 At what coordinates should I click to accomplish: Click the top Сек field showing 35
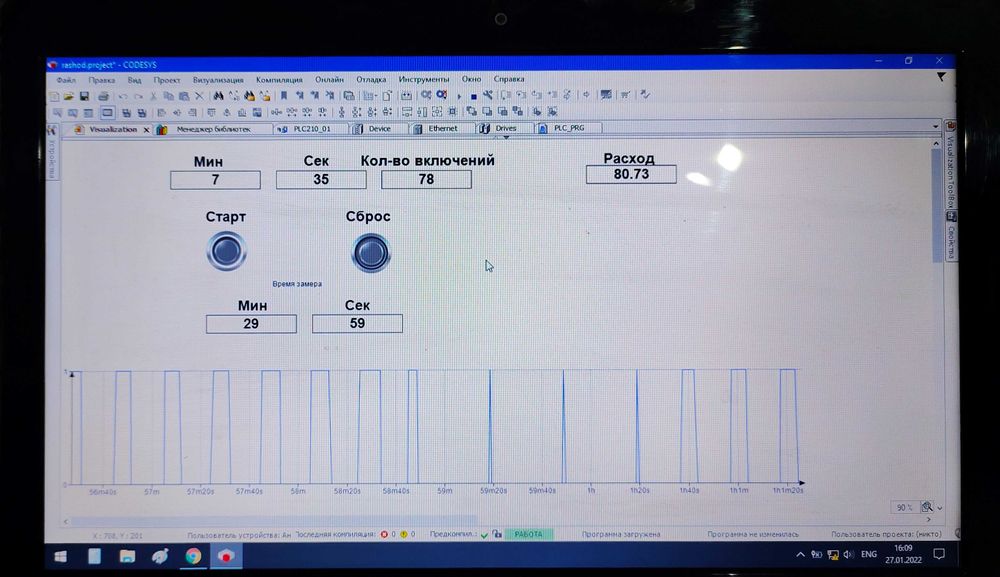321,180
